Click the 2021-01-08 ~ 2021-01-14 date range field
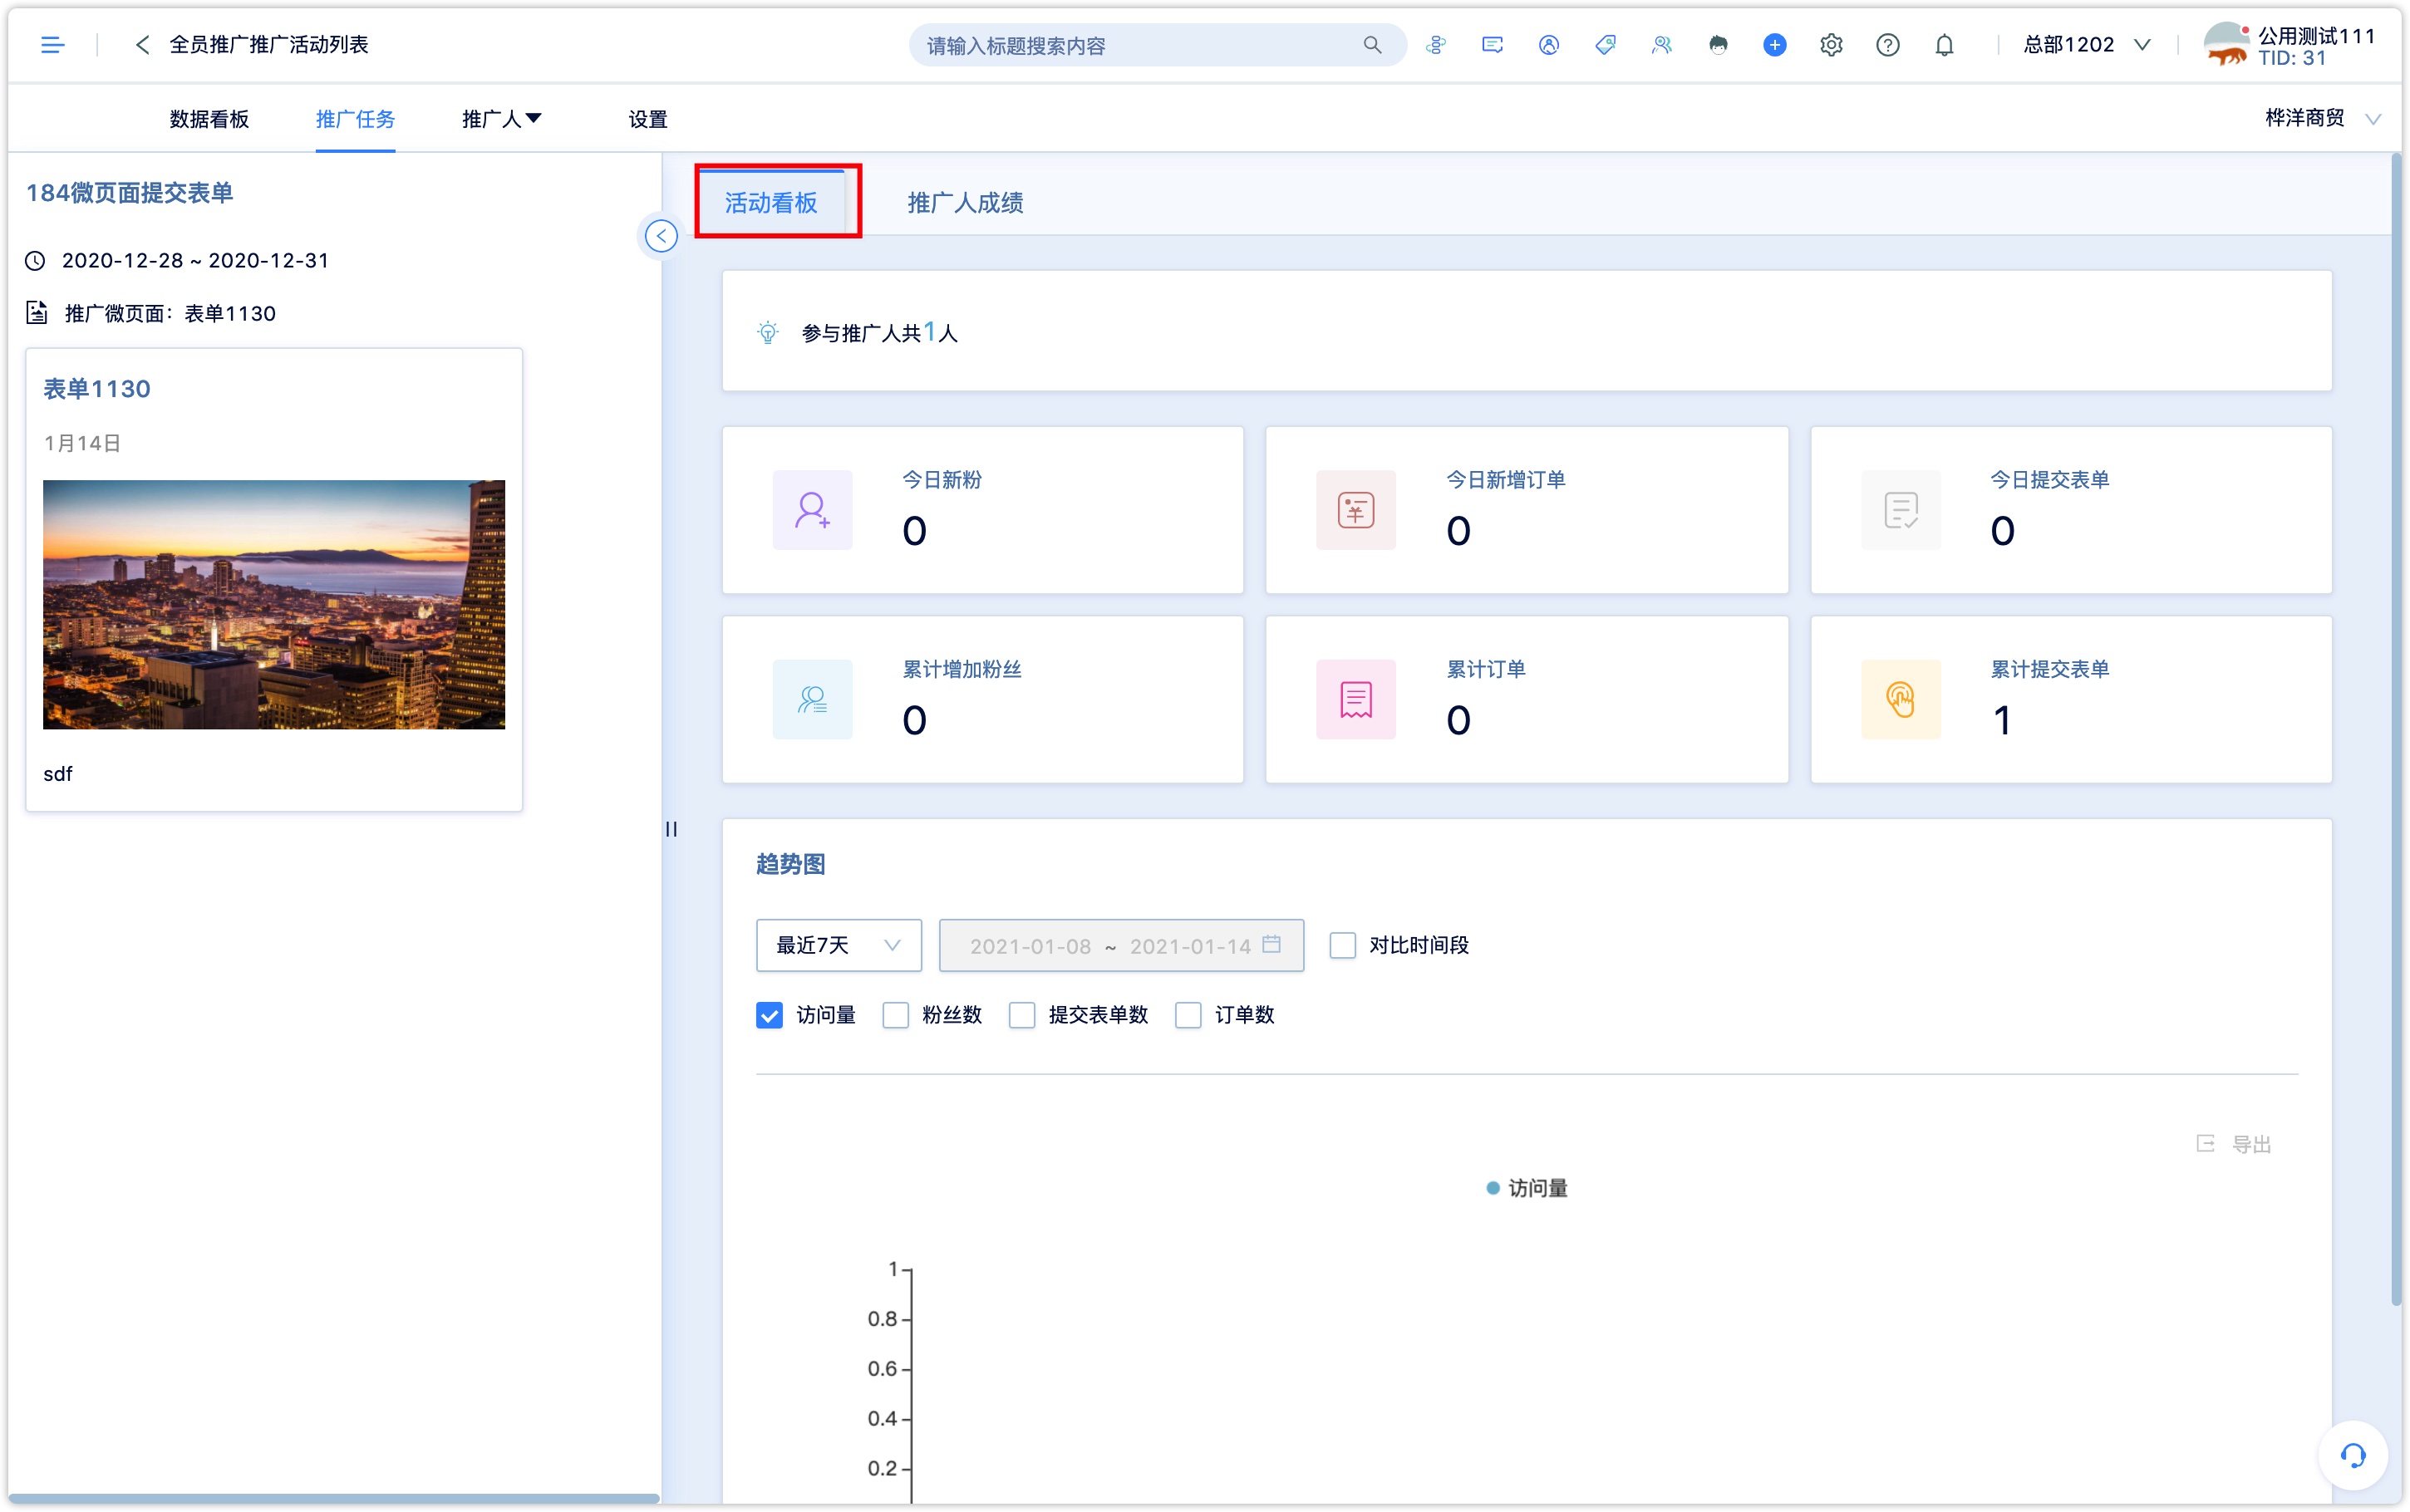Screen dimensions: 2410x1512 1121,945
